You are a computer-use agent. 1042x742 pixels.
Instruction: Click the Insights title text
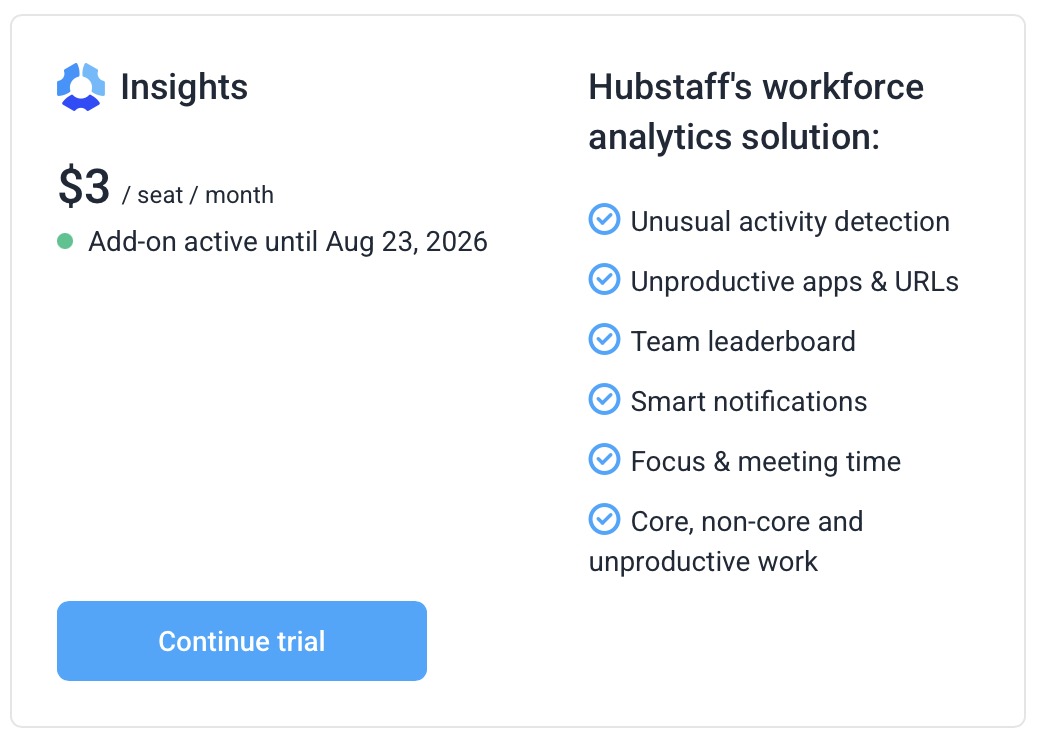point(184,87)
